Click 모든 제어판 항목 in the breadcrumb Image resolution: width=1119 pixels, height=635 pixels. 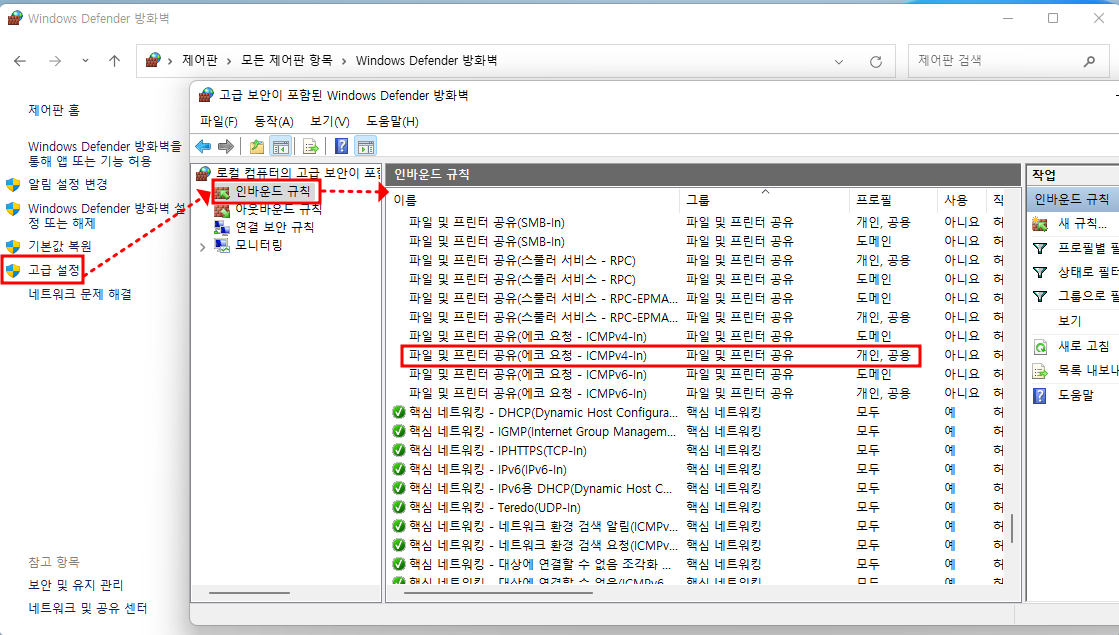pos(286,61)
